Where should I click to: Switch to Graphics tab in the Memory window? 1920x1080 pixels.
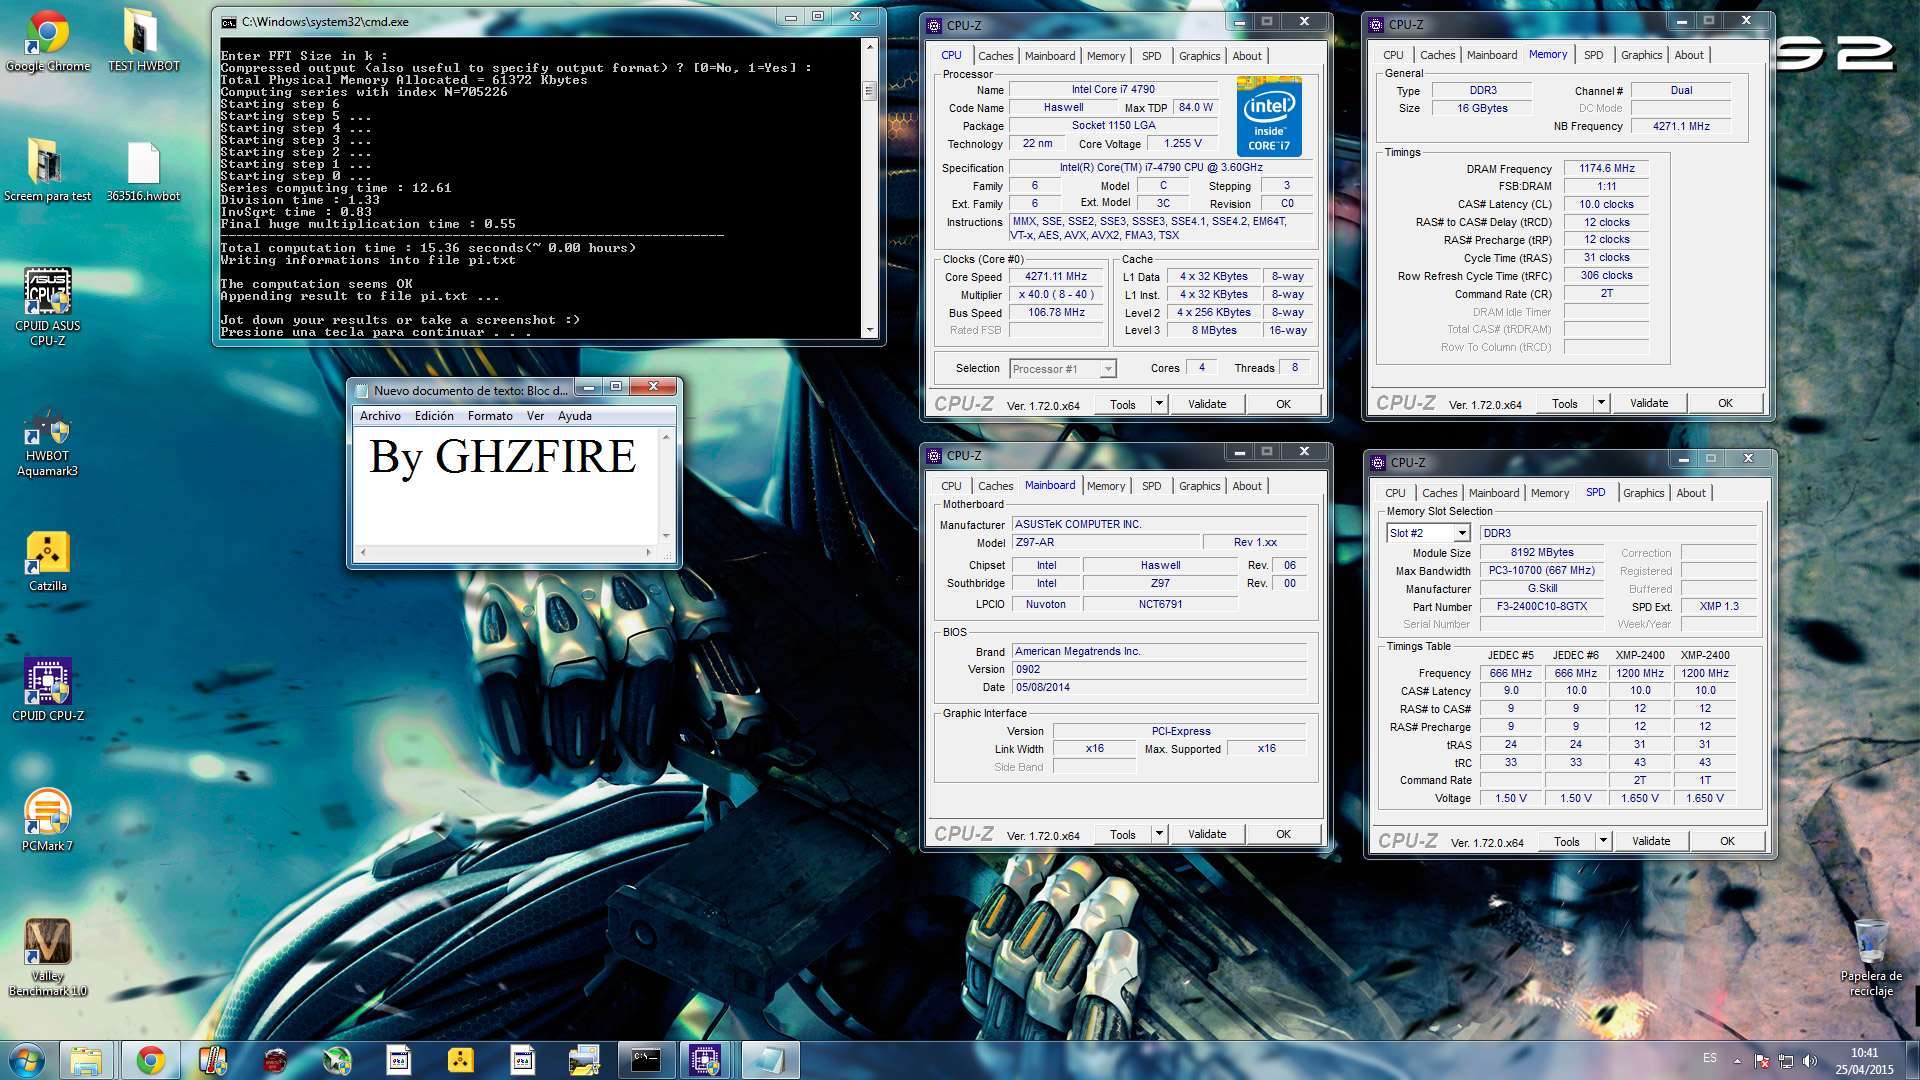click(1641, 55)
